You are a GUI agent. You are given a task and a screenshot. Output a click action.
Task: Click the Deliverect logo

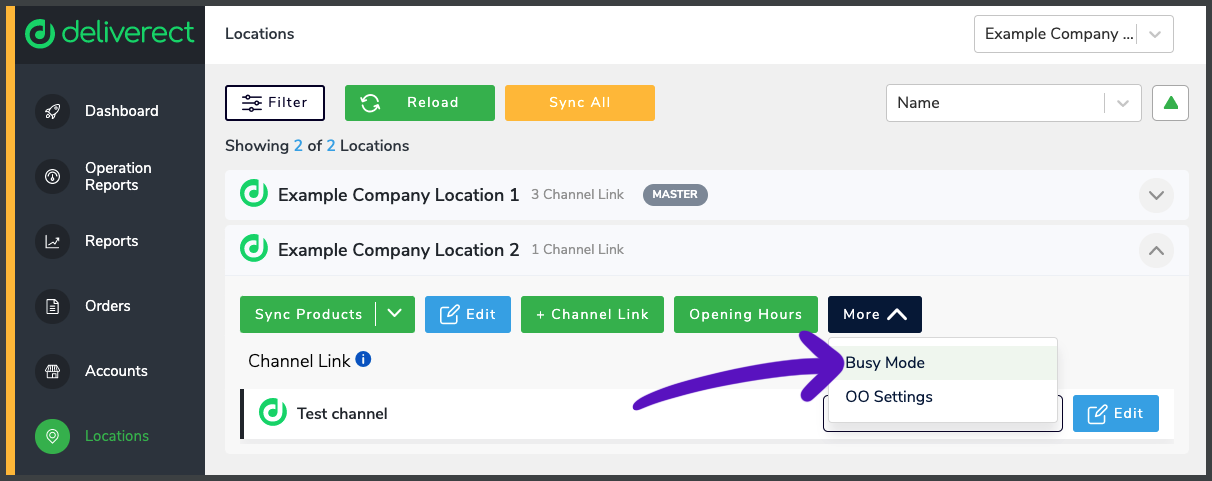(110, 33)
